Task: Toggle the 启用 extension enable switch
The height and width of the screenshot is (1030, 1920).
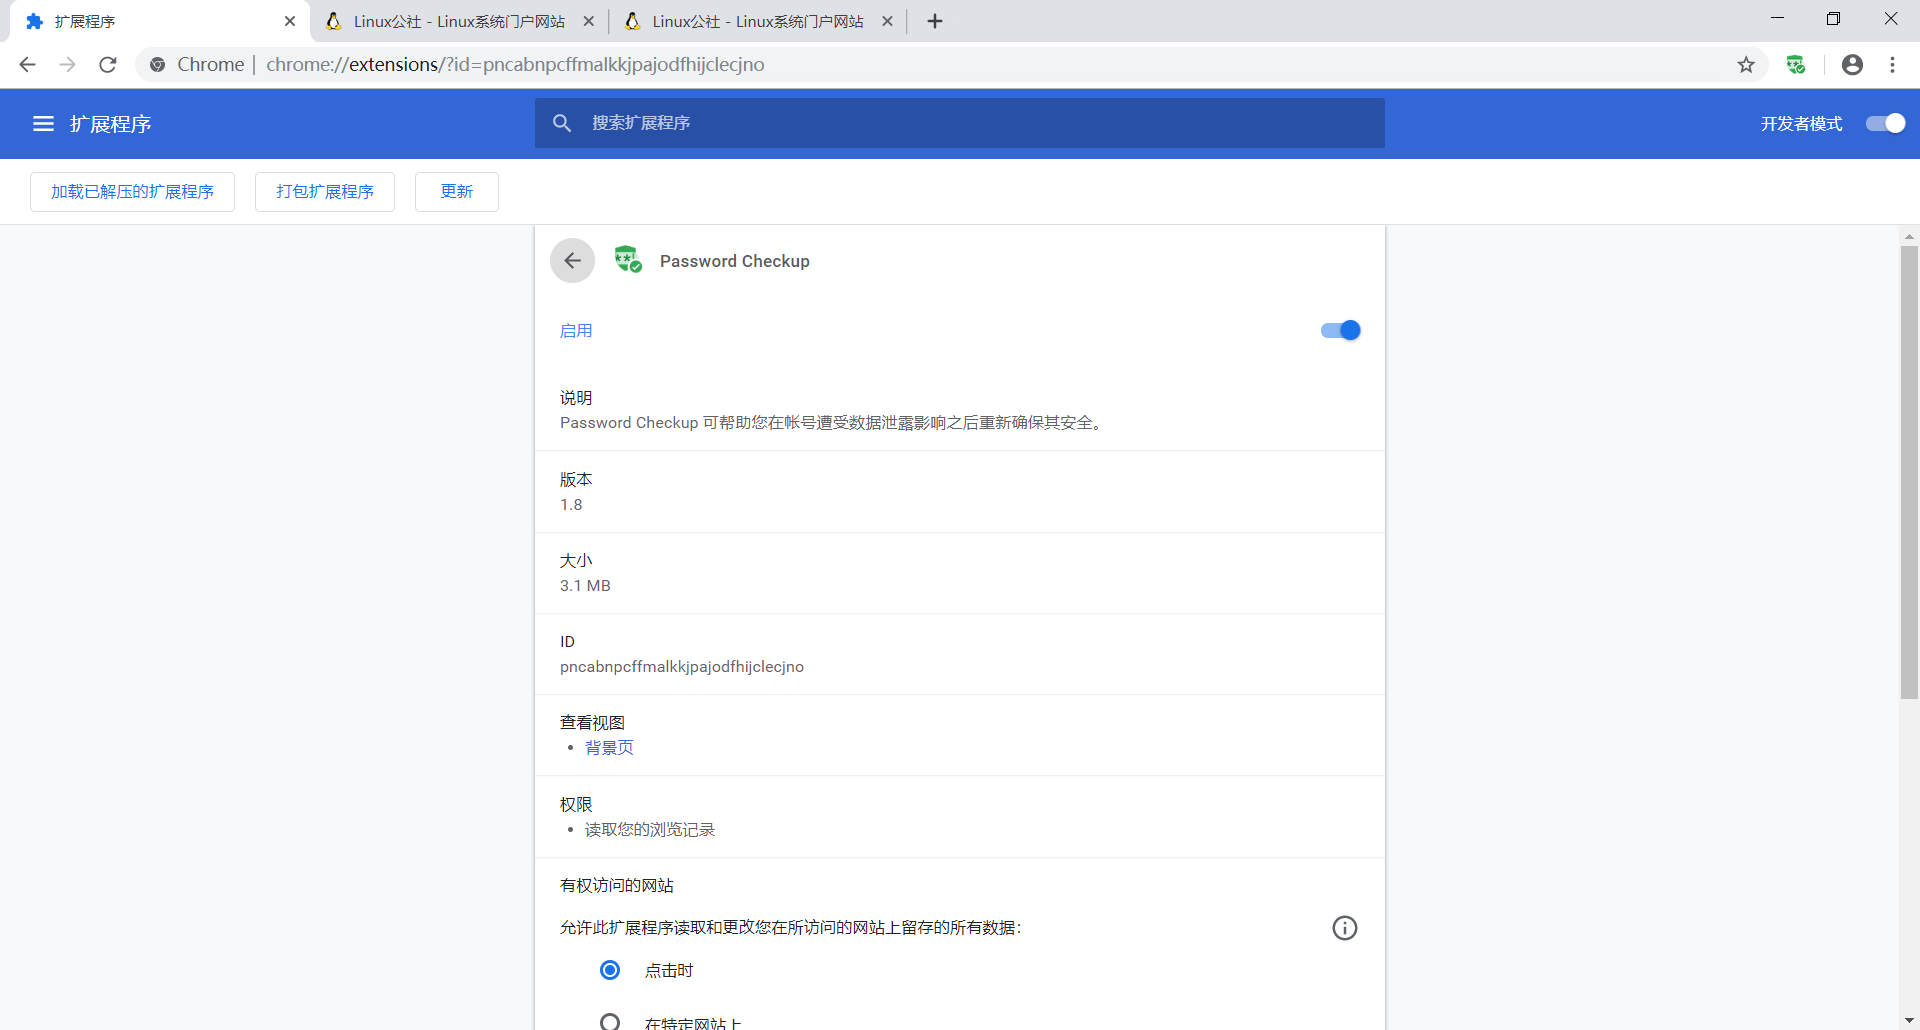Action: pos(1341,330)
